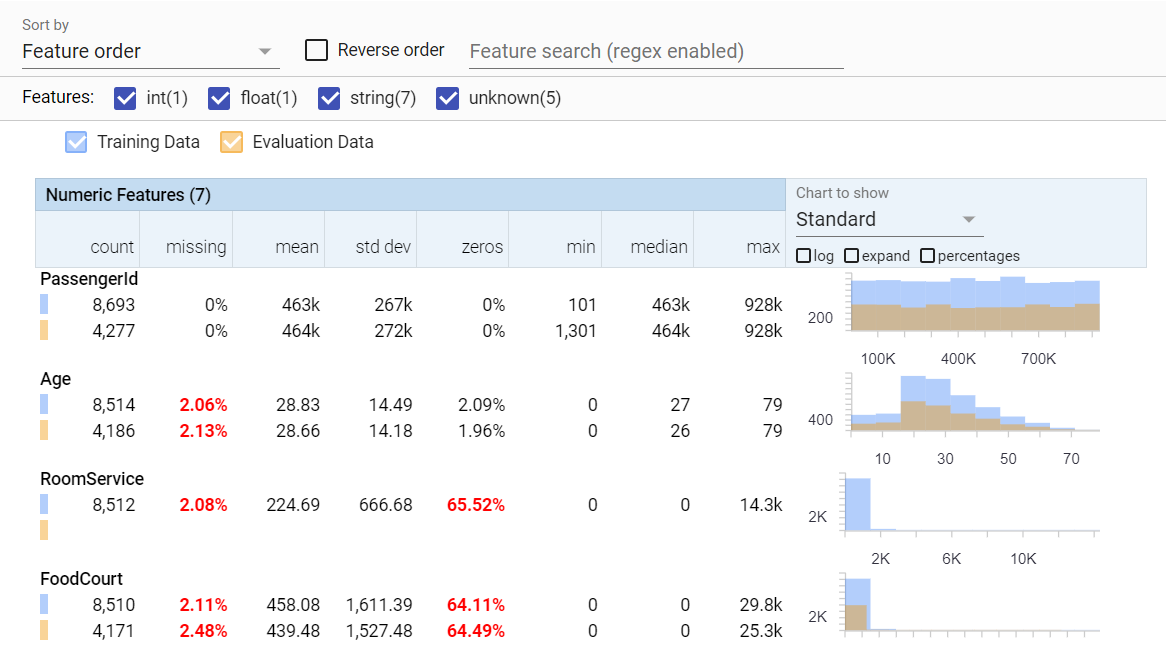Hide Evaluation Data with its checkbox
Viewport: 1166px width, 653px height.
[232, 142]
